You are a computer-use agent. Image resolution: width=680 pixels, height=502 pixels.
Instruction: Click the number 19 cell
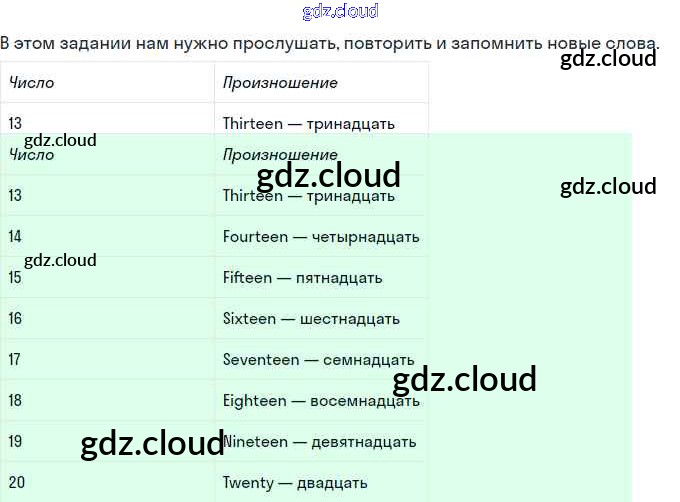tap(15, 442)
